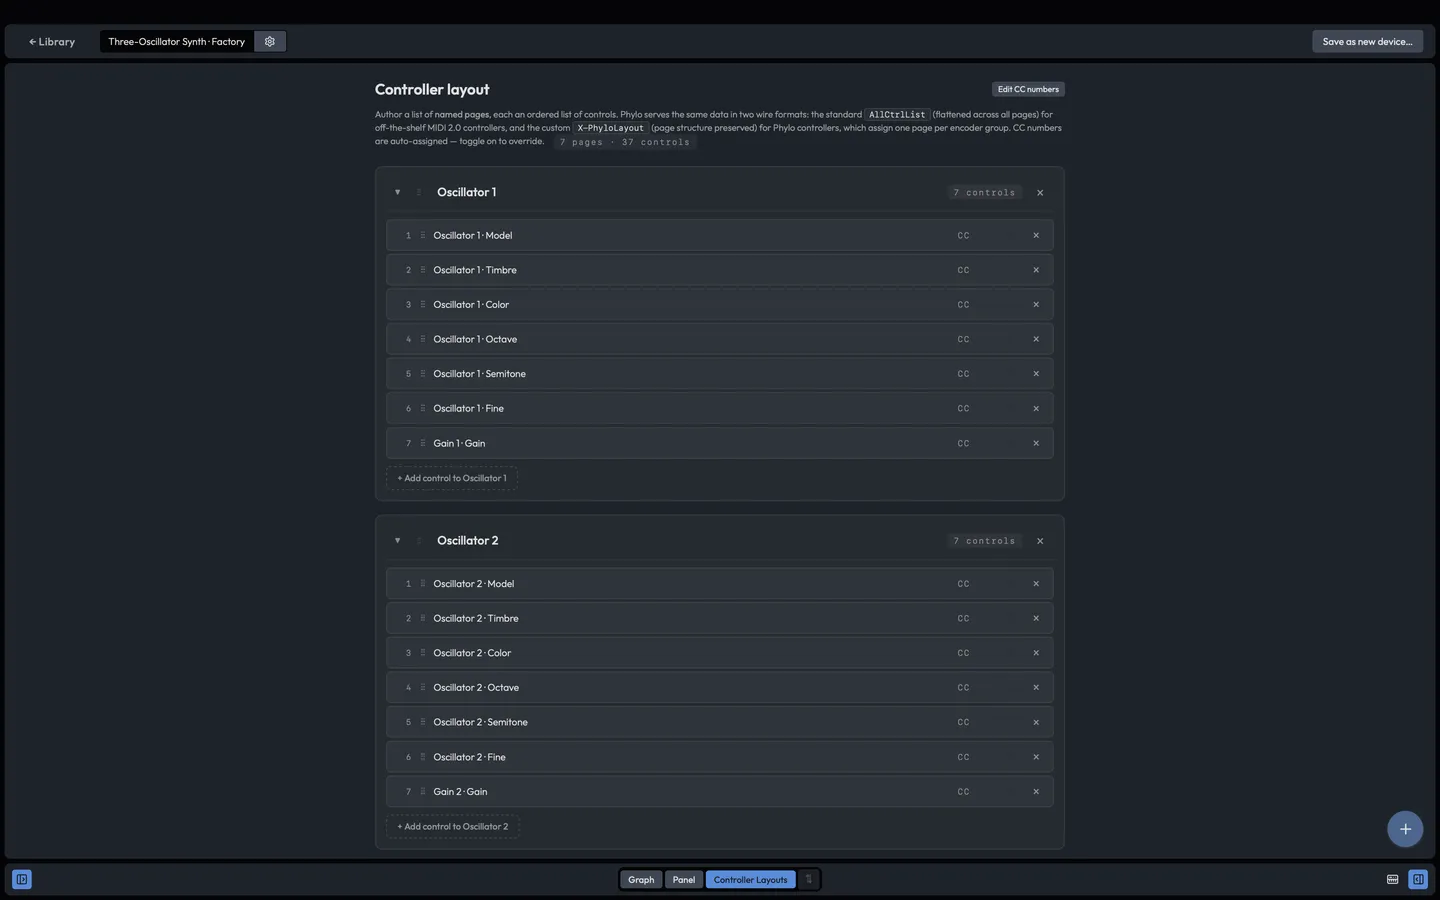
Task: Remove the Oscillator 2 page
Action: coord(1040,541)
